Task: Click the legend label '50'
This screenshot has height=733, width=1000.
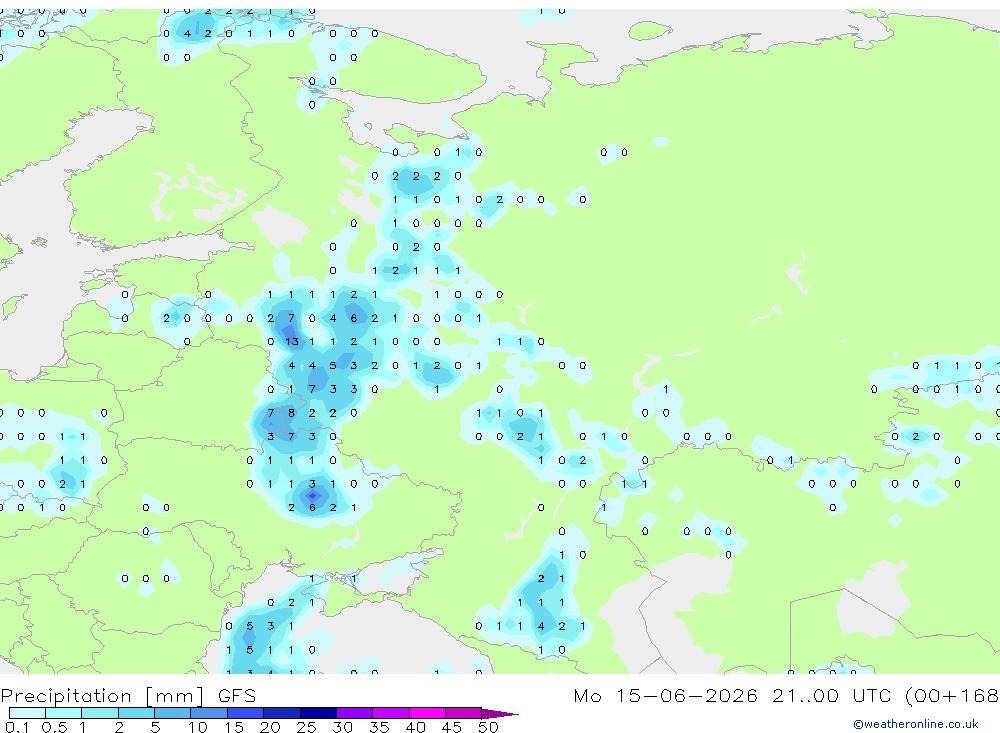Action: (488, 727)
